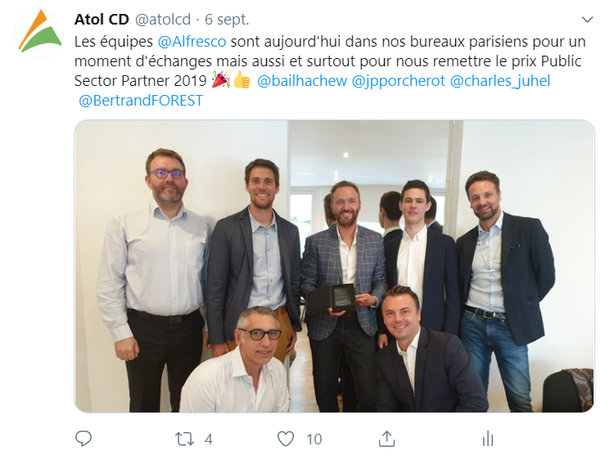This screenshot has height=455, width=610.
Task: Expand the tweet options chevron menu
Action: [x=587, y=19]
